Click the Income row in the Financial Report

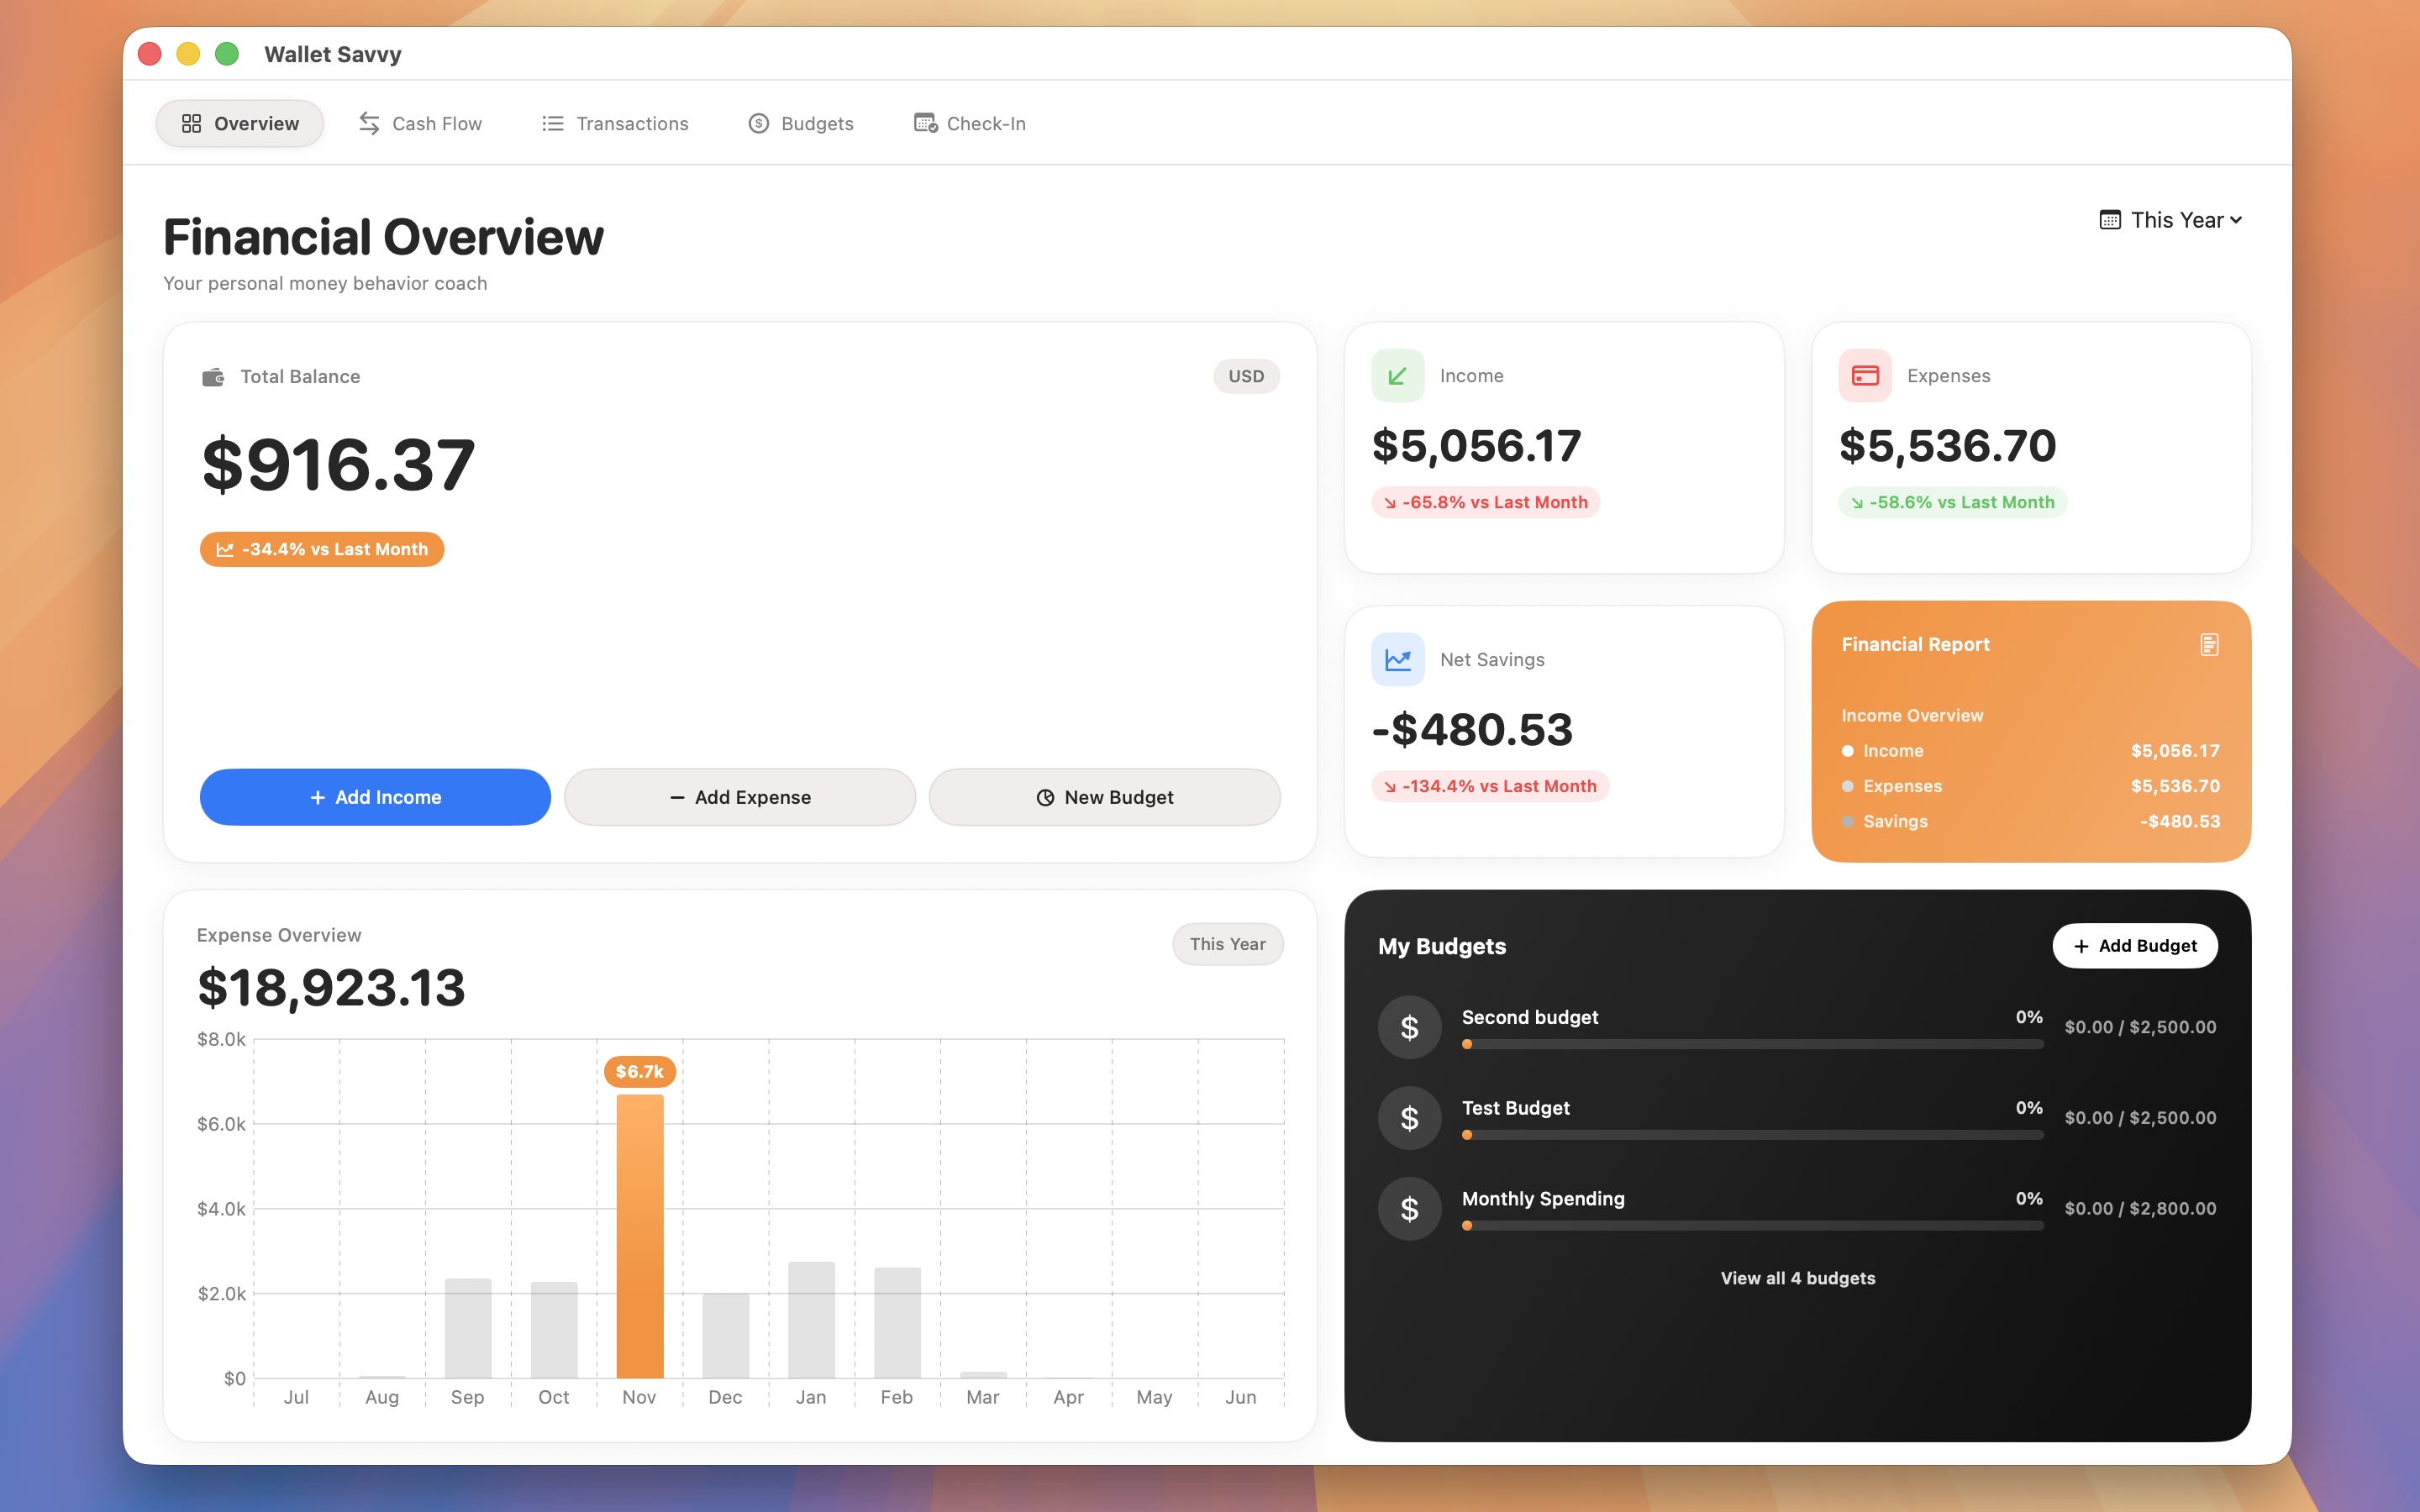pyautogui.click(x=2031, y=751)
